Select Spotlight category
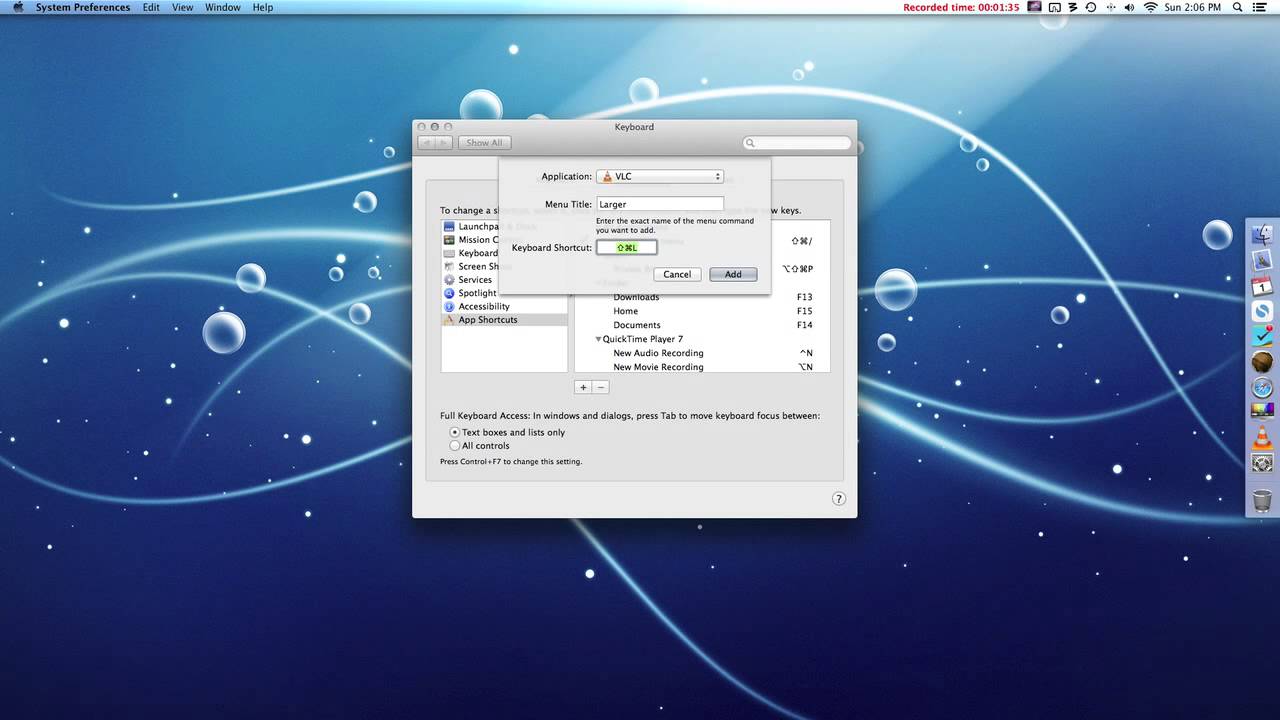This screenshot has height=720, width=1280. (x=504, y=293)
